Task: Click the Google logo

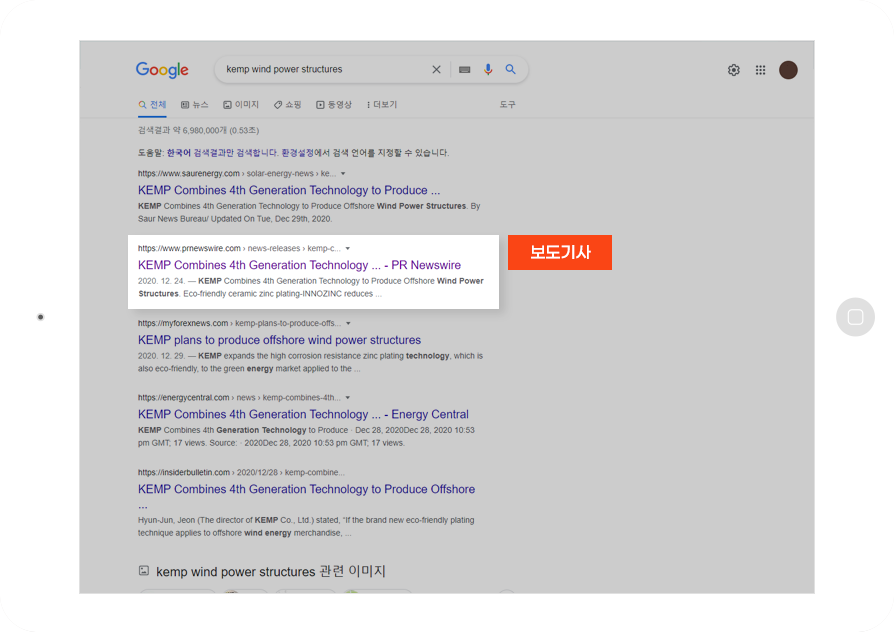Action: point(162,70)
